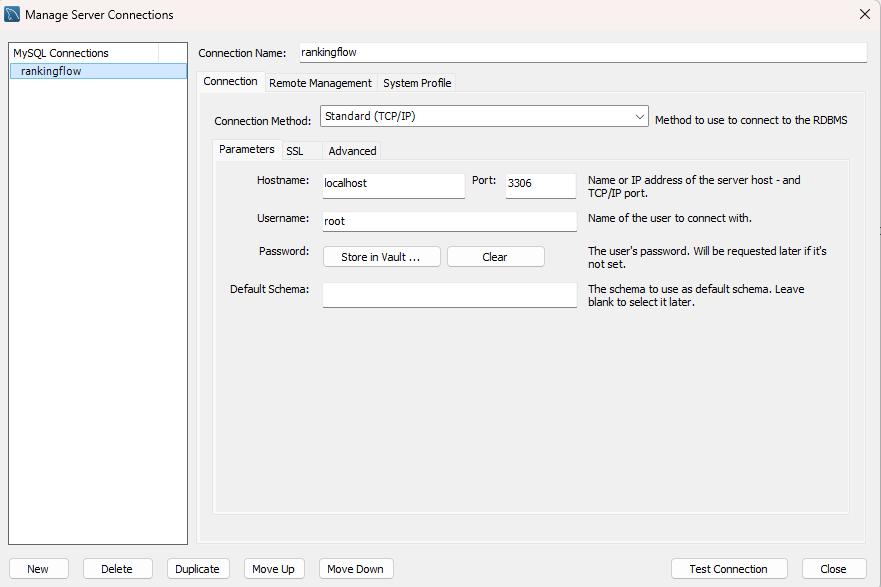Click the 'Username:' label

(283, 218)
